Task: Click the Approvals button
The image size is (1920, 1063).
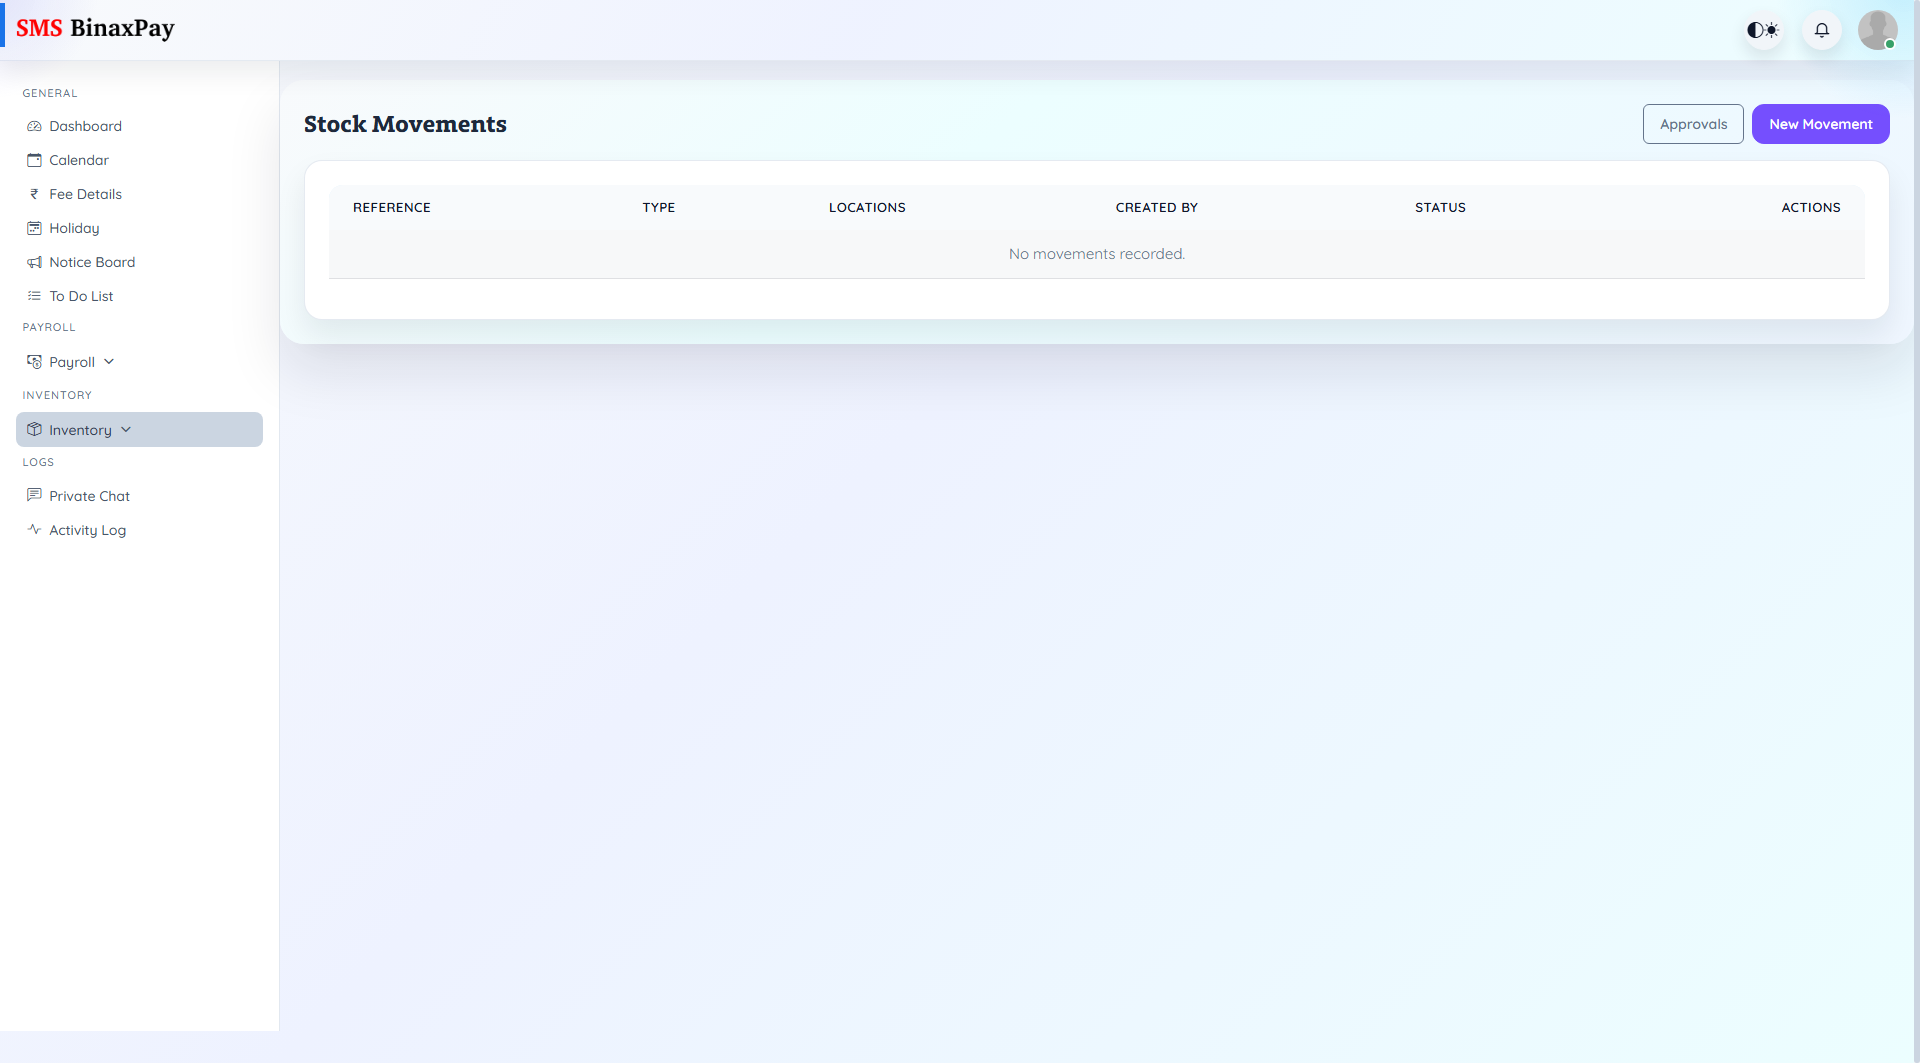Action: point(1693,124)
